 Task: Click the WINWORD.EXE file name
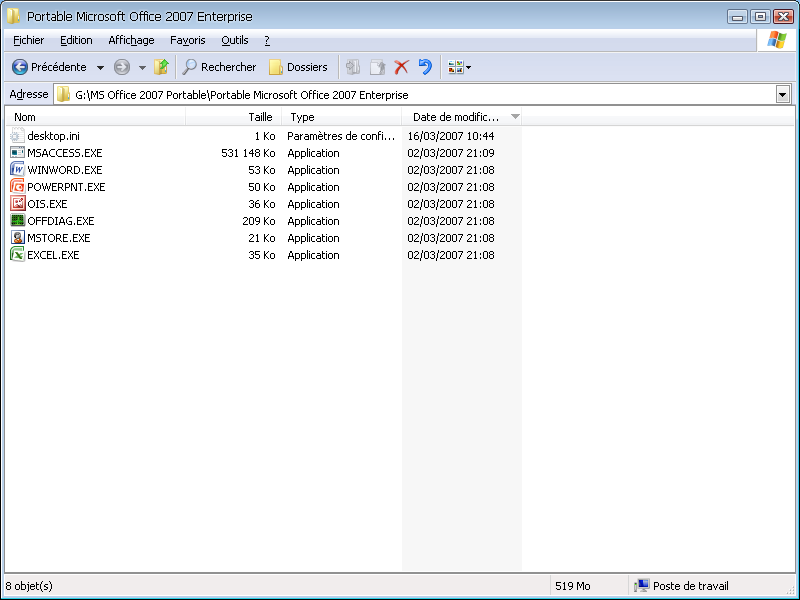coord(65,170)
